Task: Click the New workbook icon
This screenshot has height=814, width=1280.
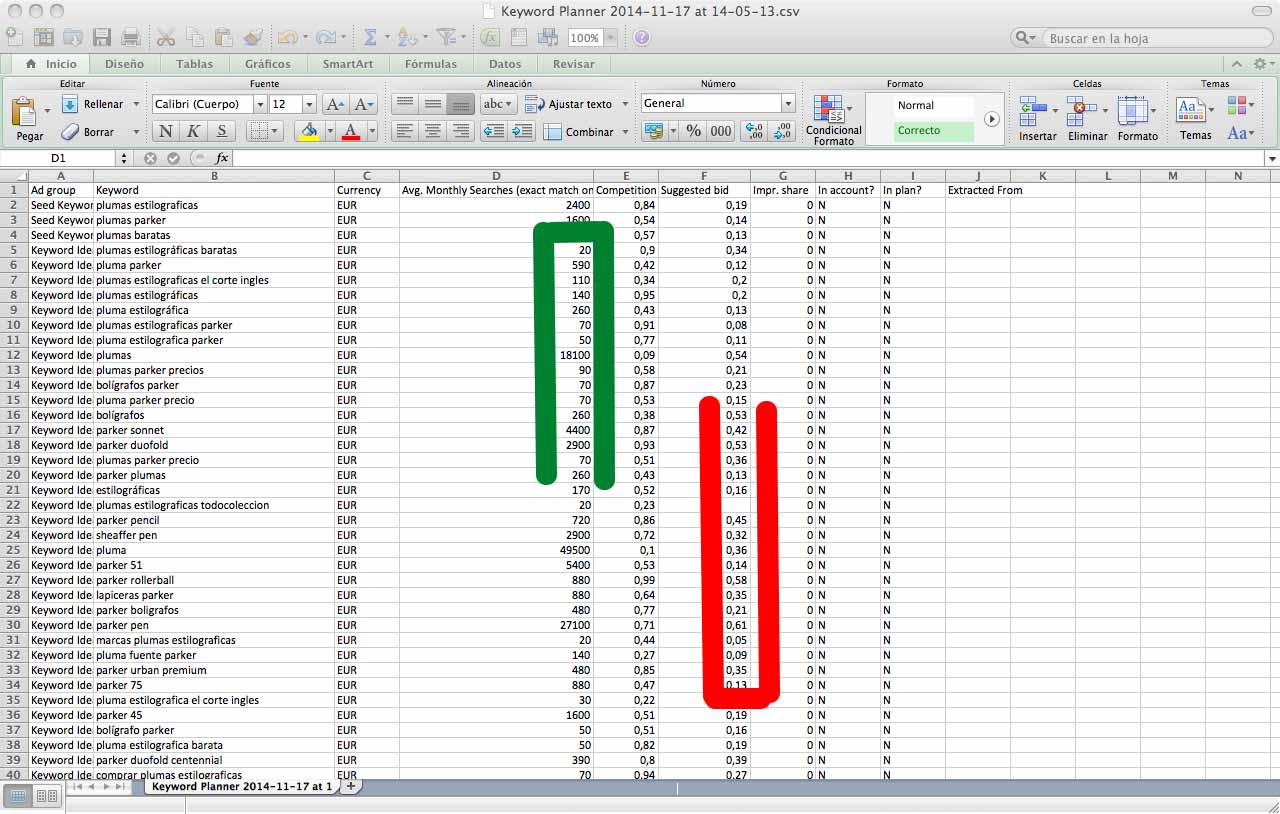Action: 14,38
